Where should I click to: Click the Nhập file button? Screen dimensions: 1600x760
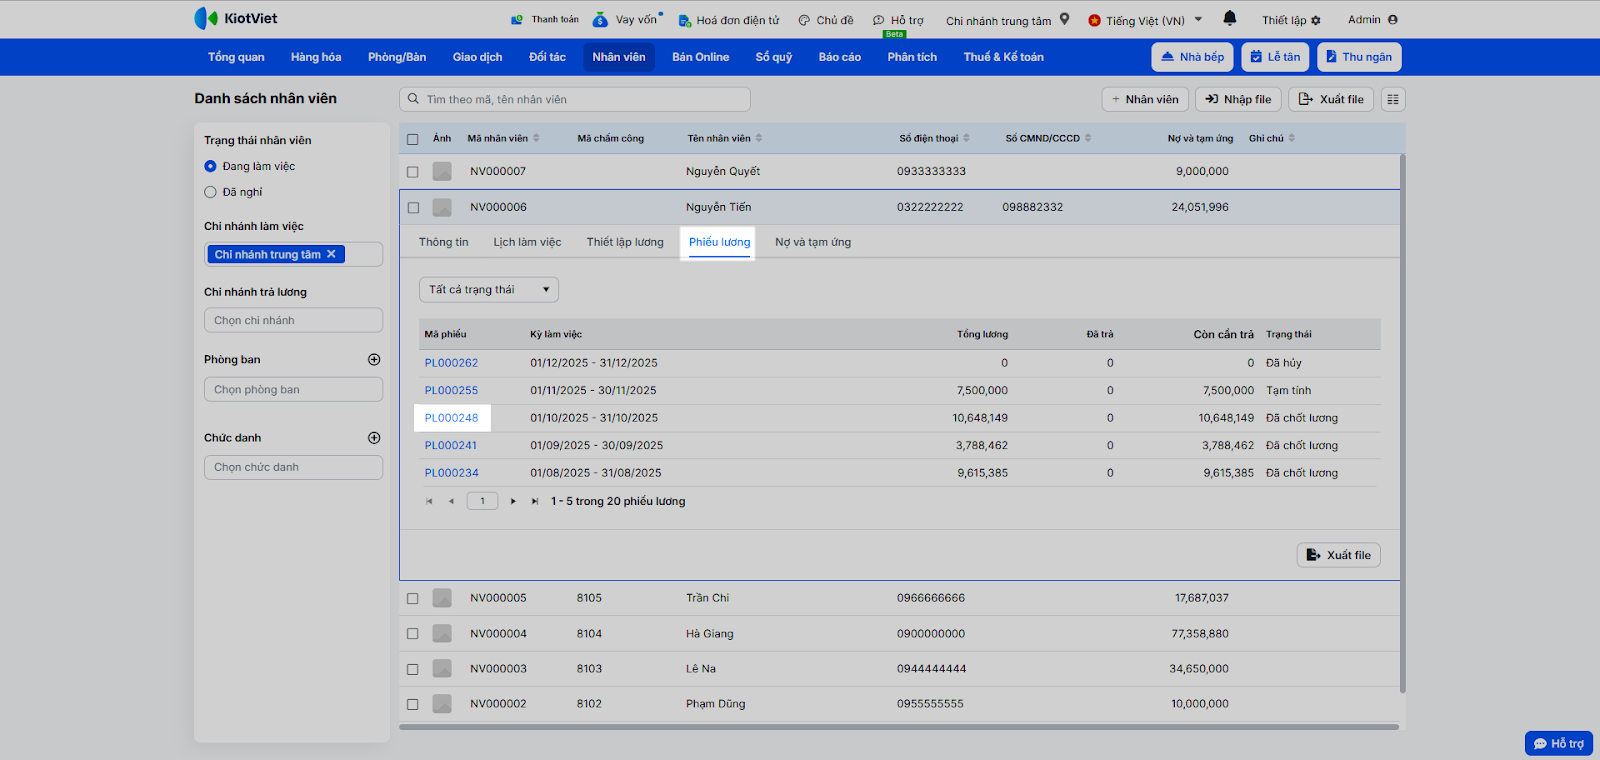pos(1238,99)
